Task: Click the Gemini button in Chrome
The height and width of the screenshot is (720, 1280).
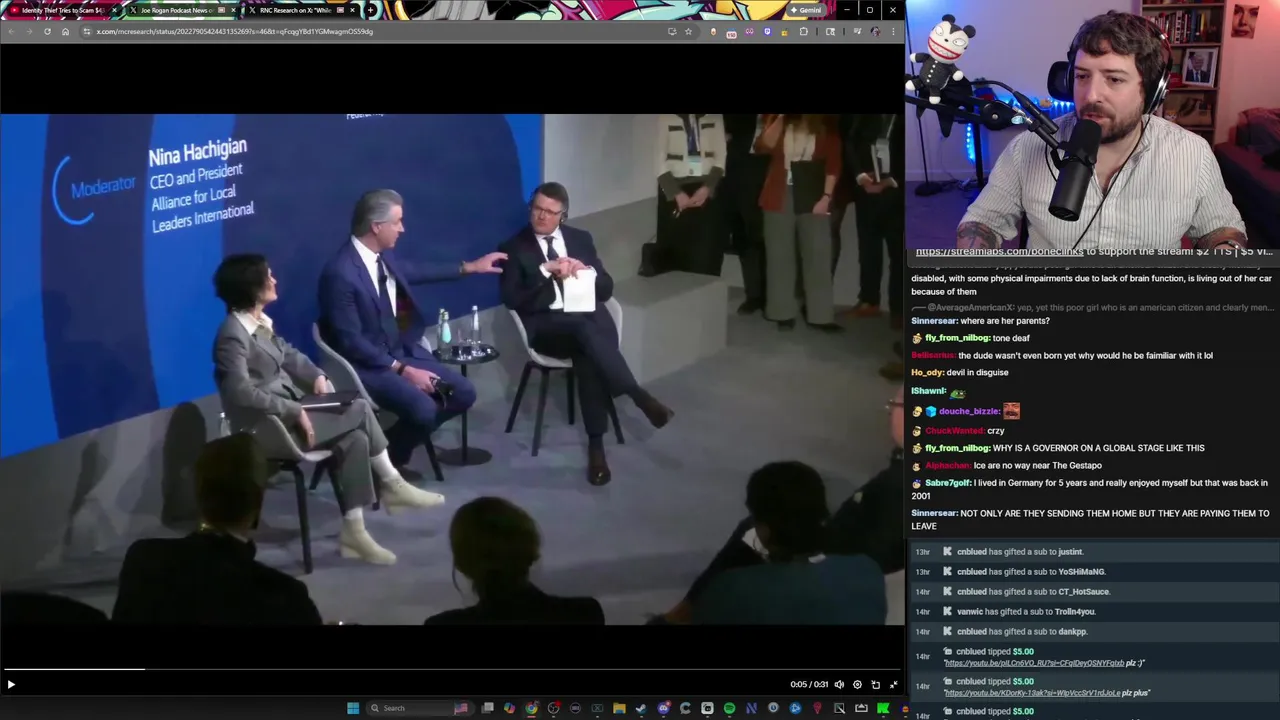Action: point(806,10)
